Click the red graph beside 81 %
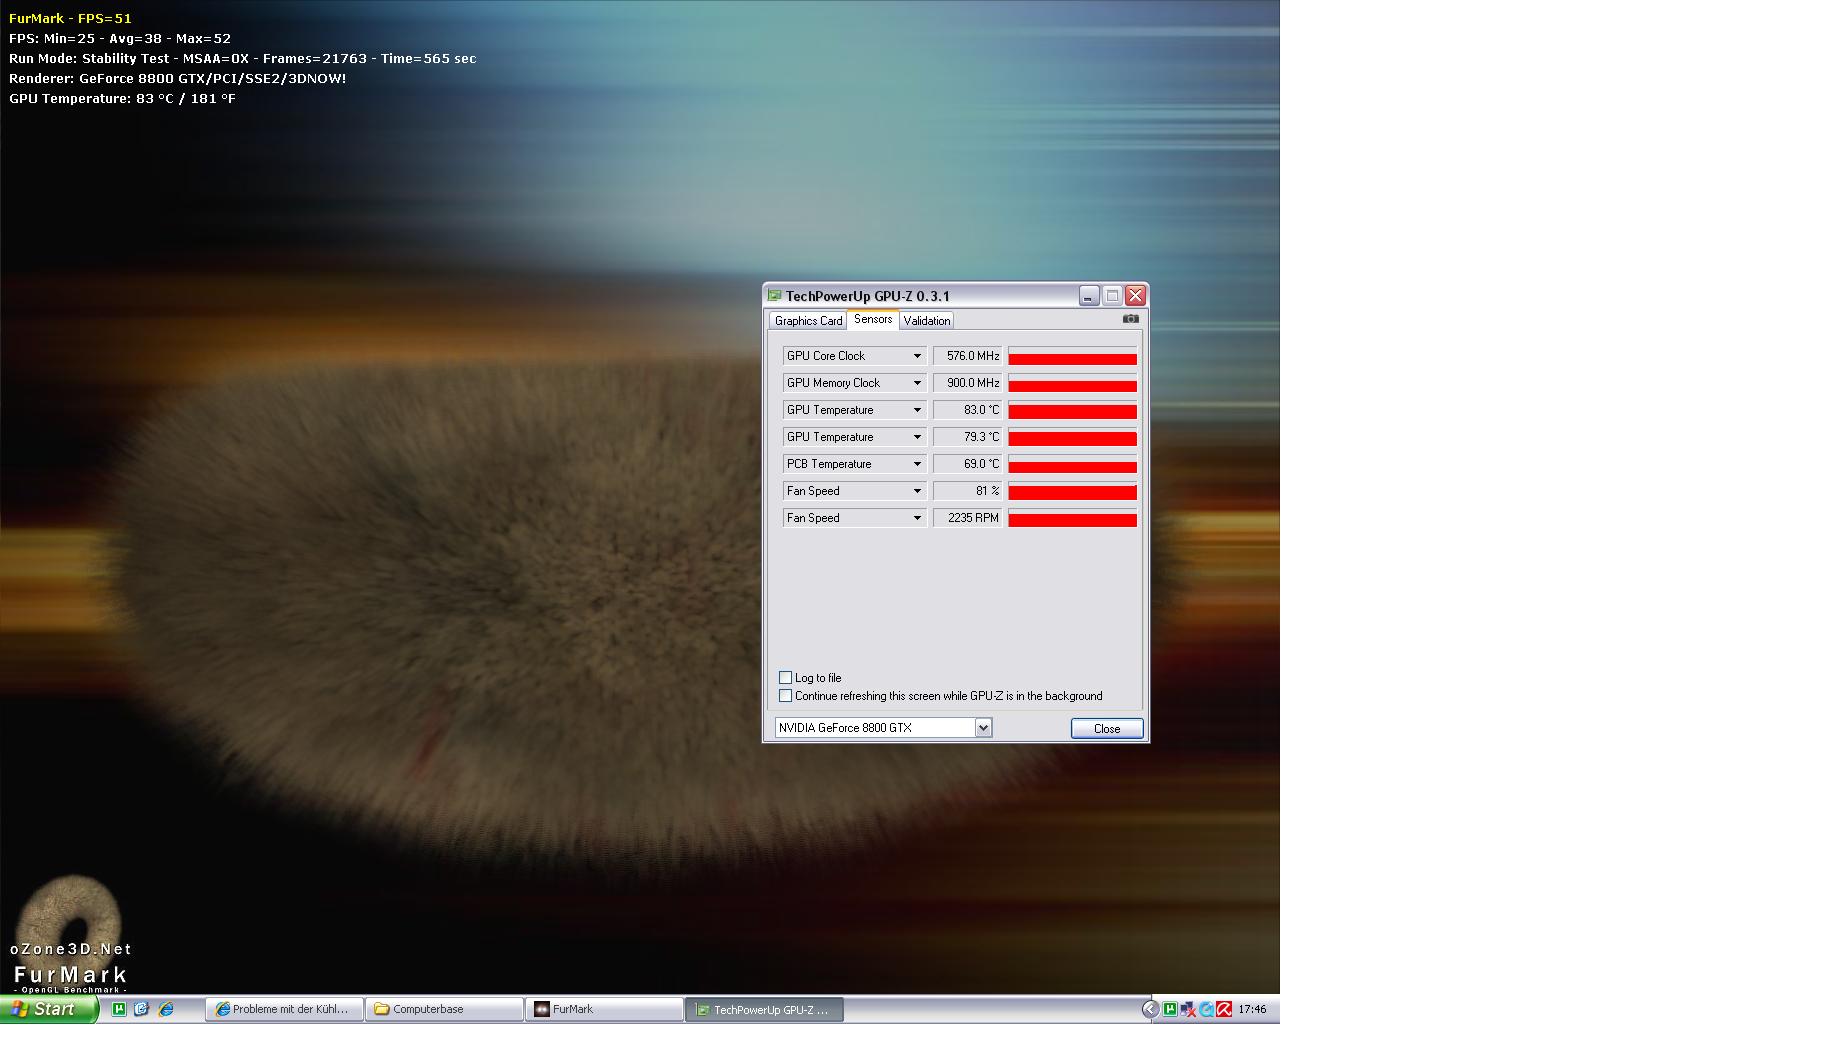The image size is (1834, 1046). coord(1072,491)
